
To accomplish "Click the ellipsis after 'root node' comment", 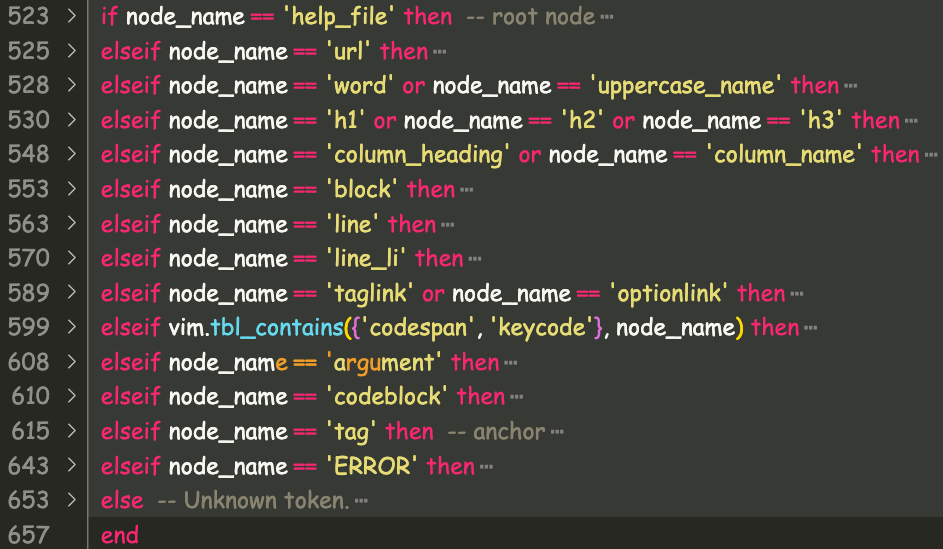I will pos(608,18).
